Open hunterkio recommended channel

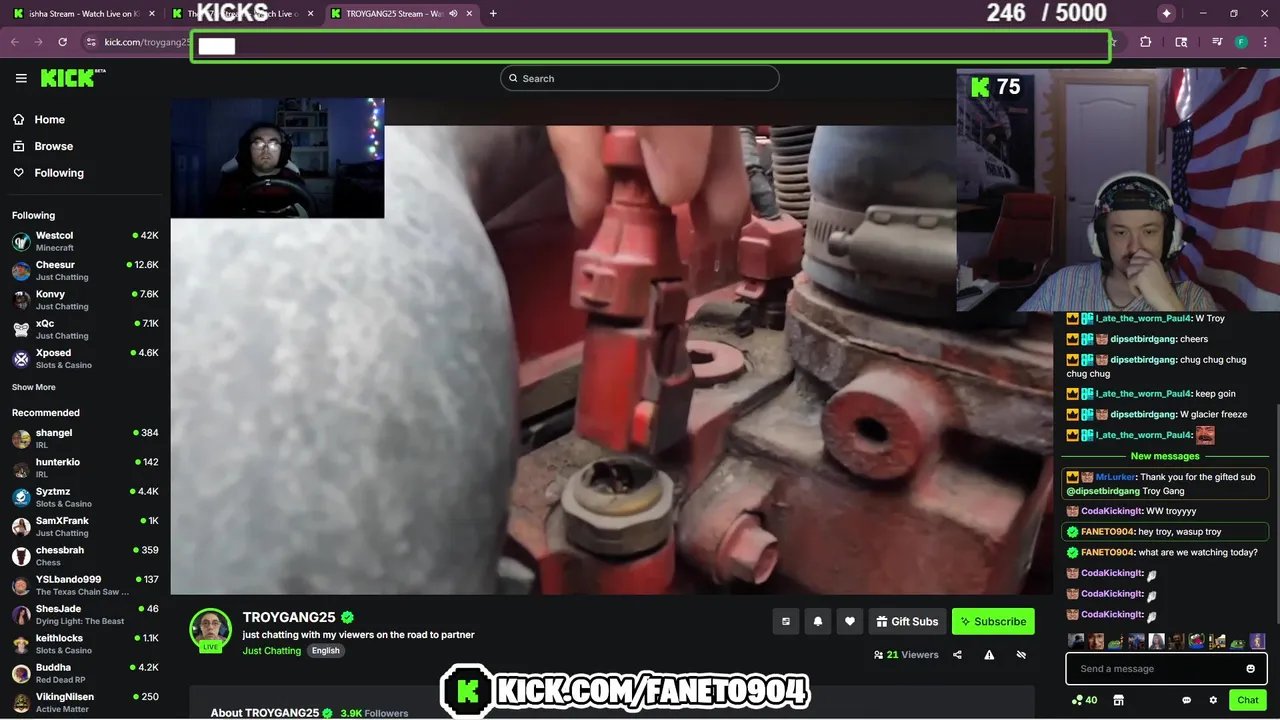coord(85,468)
